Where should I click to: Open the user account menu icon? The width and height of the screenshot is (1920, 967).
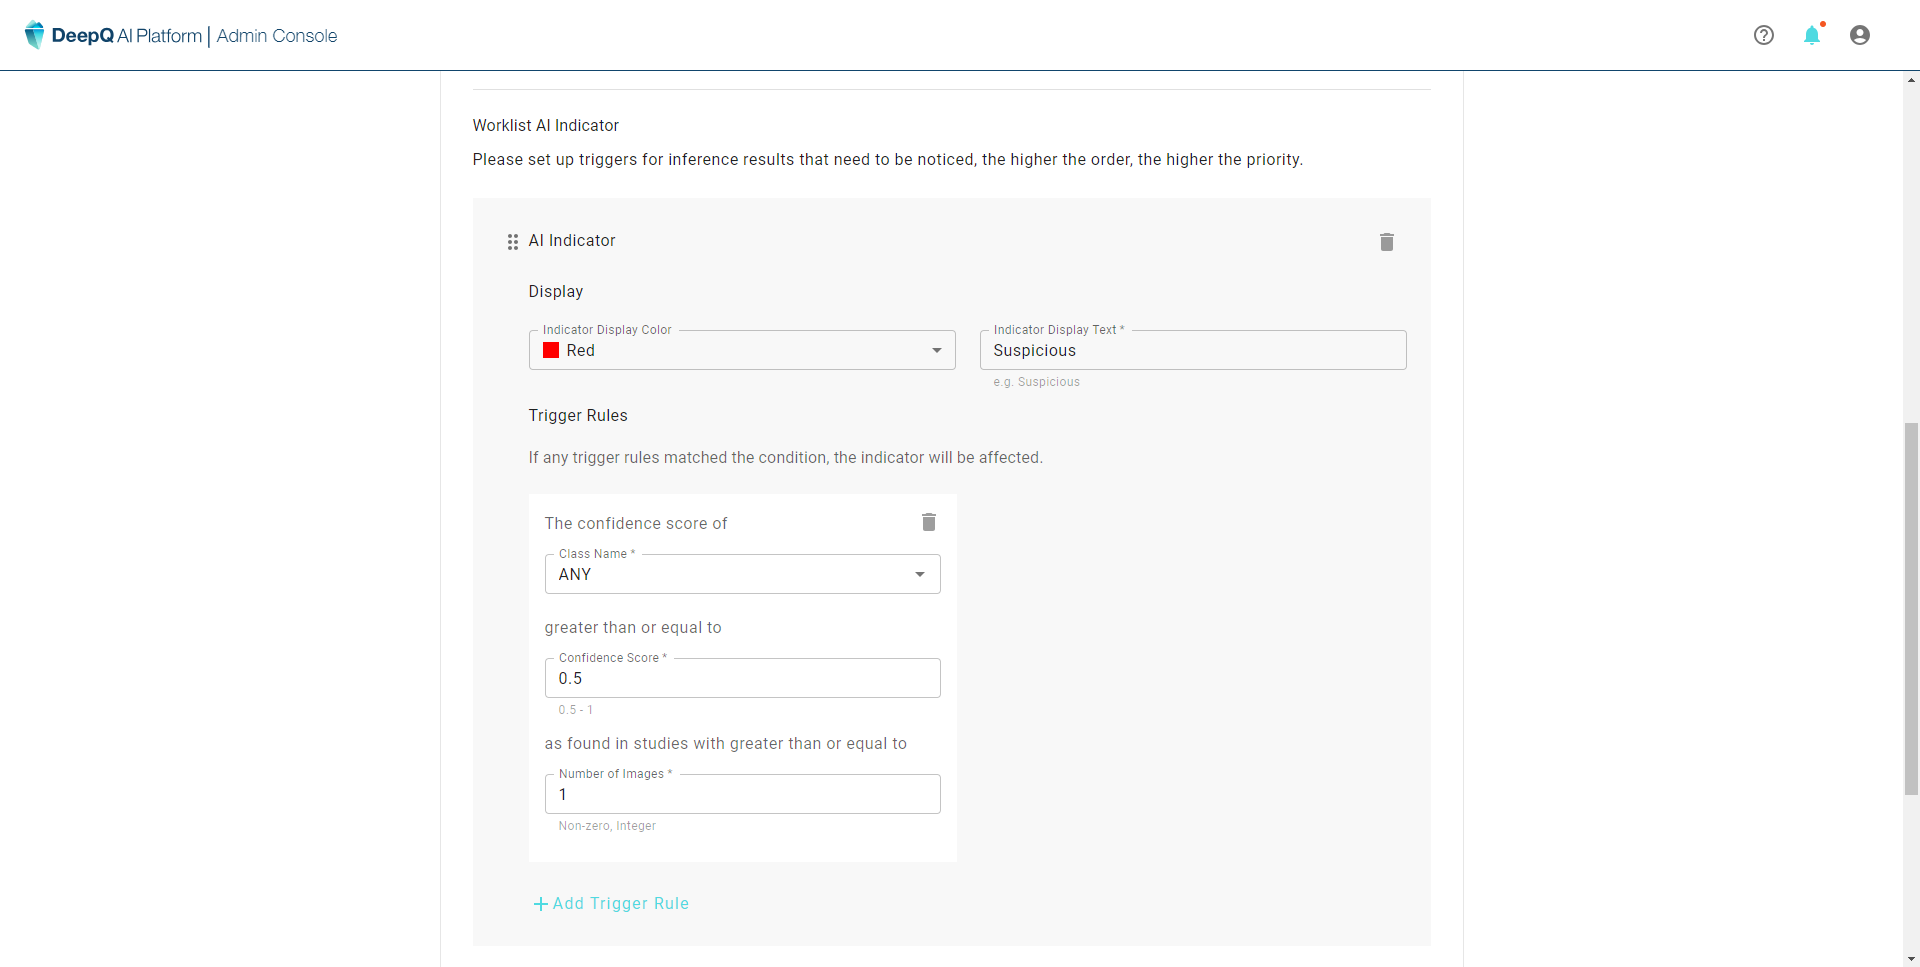pyautogui.click(x=1859, y=35)
